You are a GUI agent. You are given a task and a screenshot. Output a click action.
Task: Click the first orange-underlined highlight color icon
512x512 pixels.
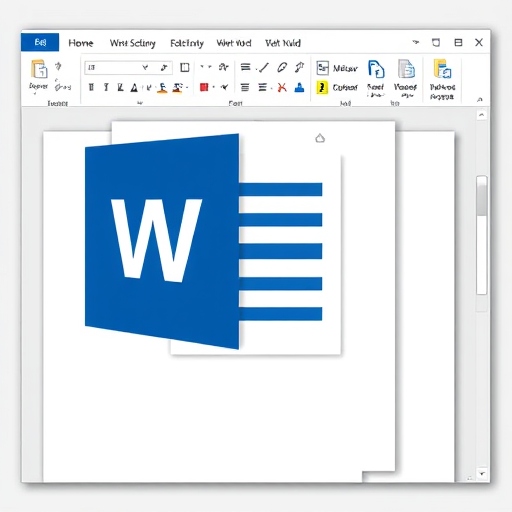pyautogui.click(x=162, y=88)
